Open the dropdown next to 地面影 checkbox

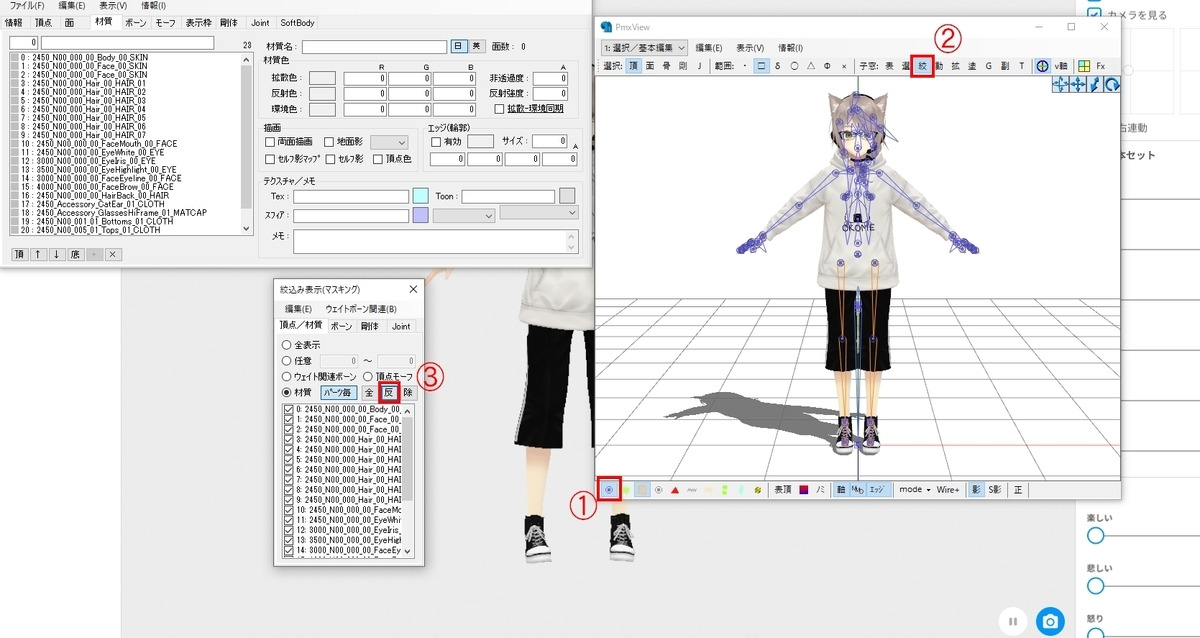tap(389, 143)
